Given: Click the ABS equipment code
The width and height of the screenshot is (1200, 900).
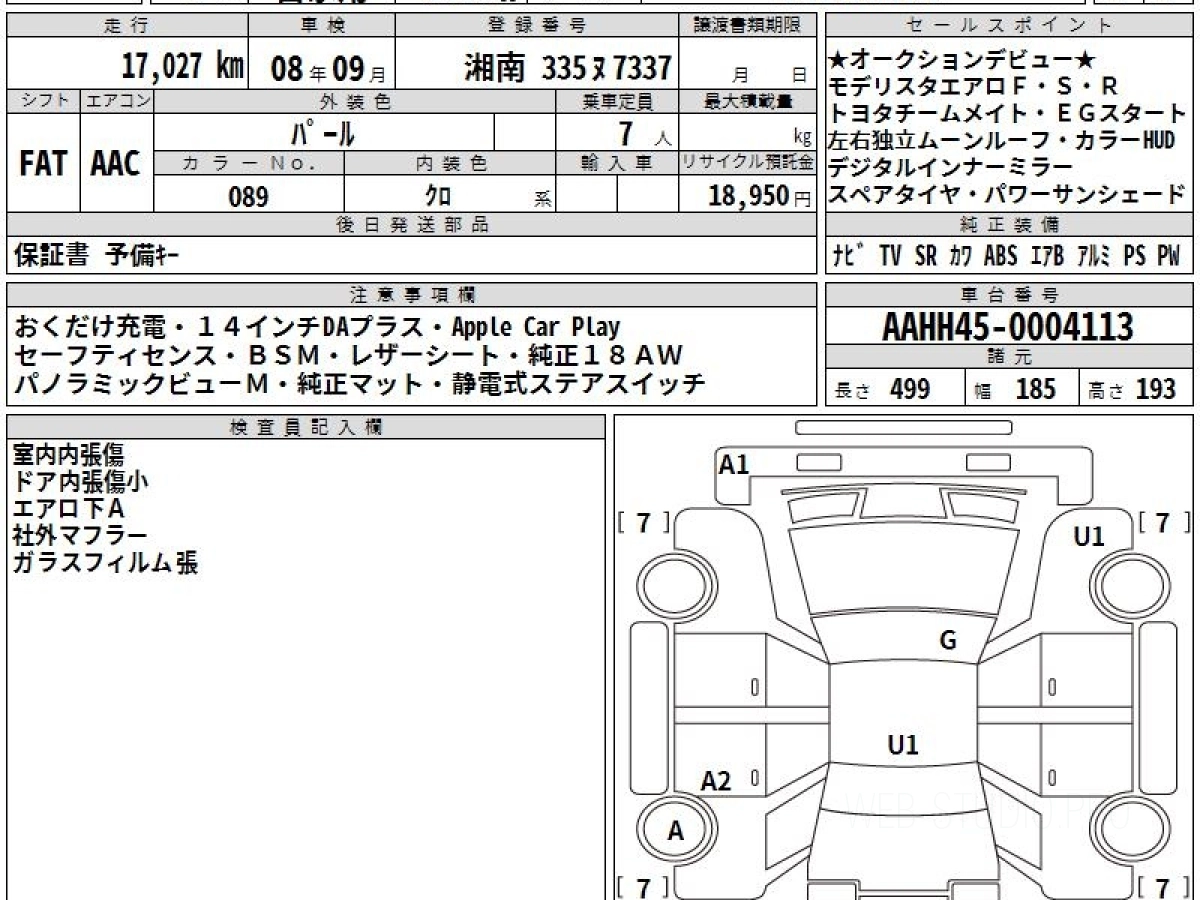Looking at the screenshot, I should 1000,256.
